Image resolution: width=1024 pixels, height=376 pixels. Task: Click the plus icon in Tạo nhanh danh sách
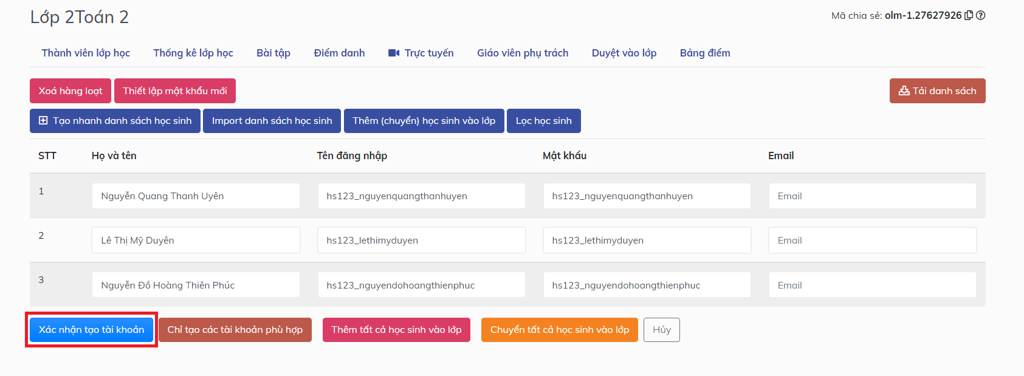click(x=43, y=121)
